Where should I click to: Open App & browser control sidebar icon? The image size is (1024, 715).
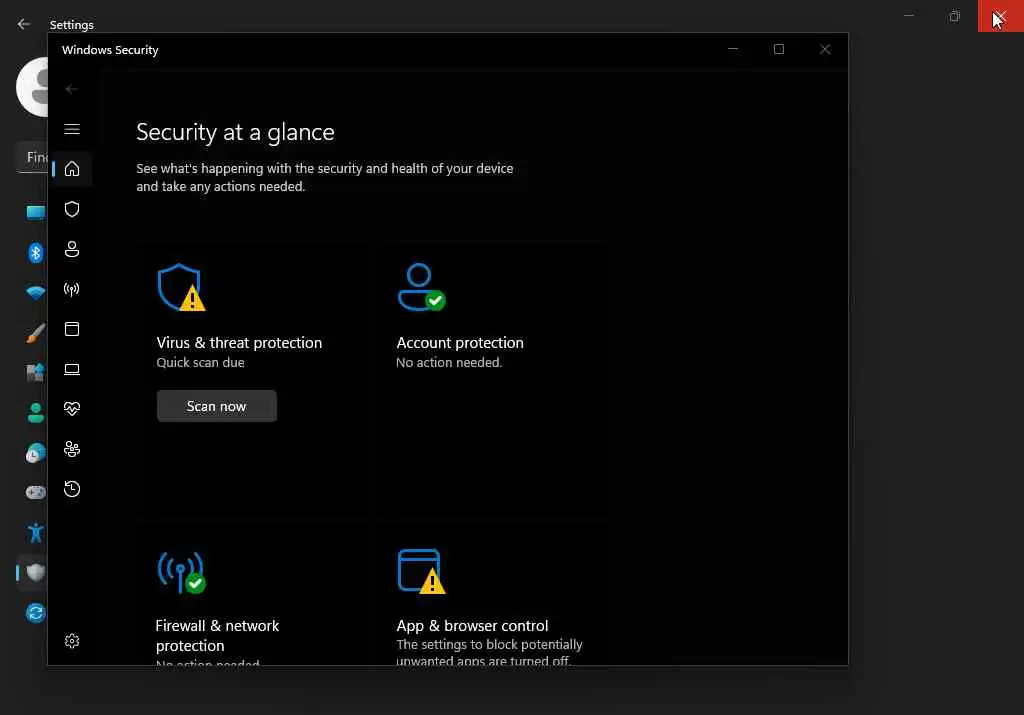[x=72, y=329]
